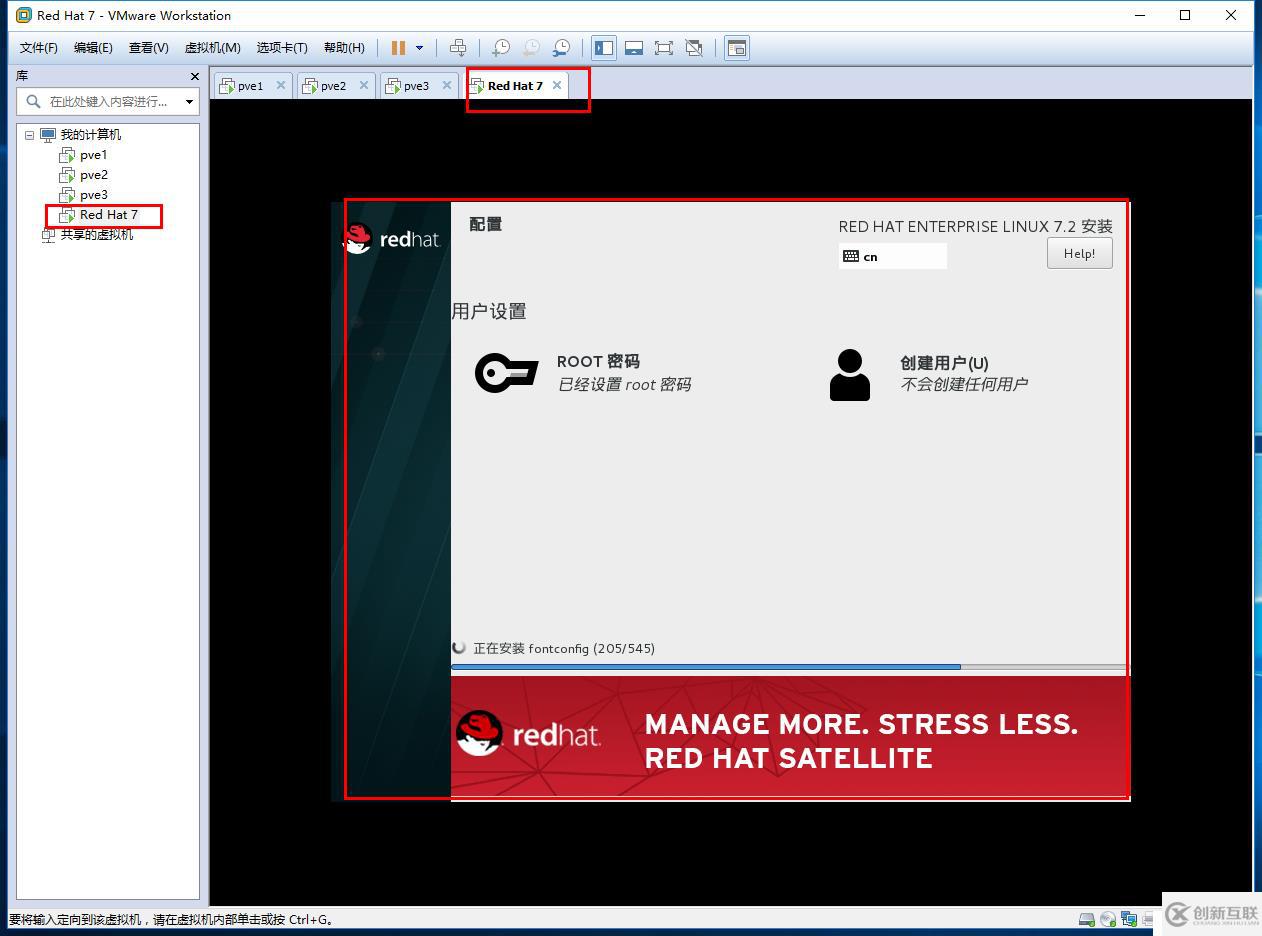Image resolution: width=1262 pixels, height=936 pixels.
Task: Close the pve2 tab
Action: [x=364, y=85]
